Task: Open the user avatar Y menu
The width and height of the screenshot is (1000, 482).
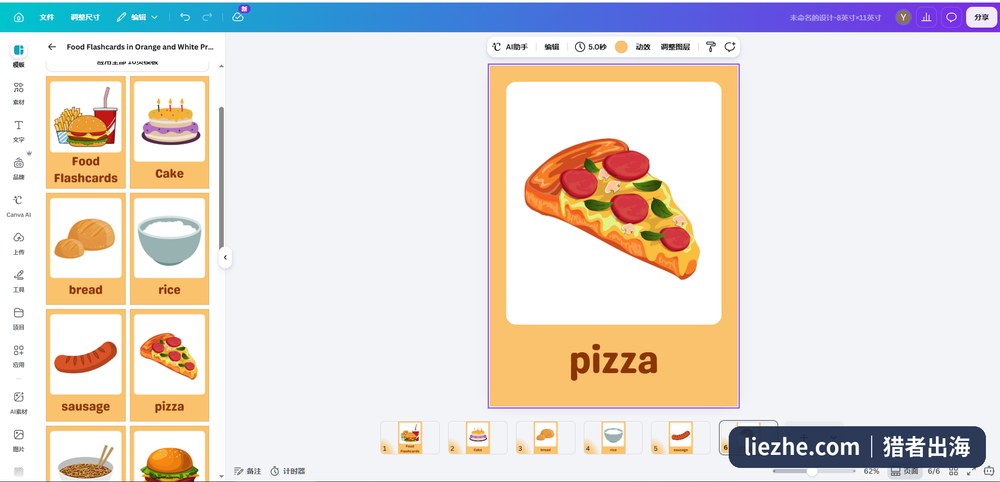Action: coord(903,17)
